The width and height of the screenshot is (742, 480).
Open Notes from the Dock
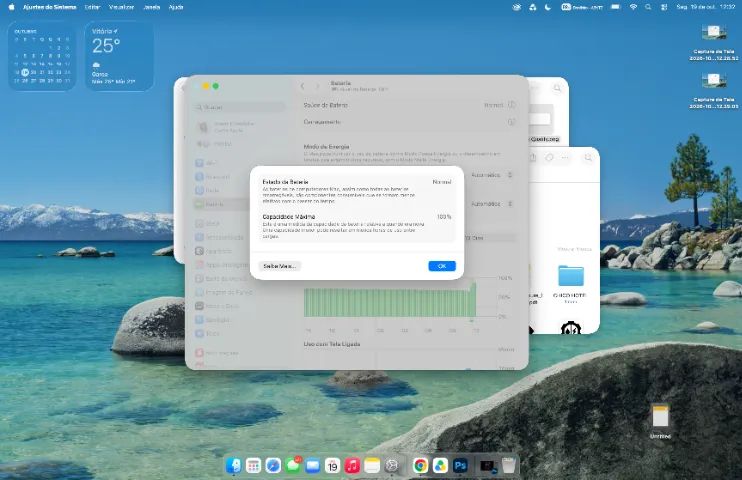(x=372, y=466)
